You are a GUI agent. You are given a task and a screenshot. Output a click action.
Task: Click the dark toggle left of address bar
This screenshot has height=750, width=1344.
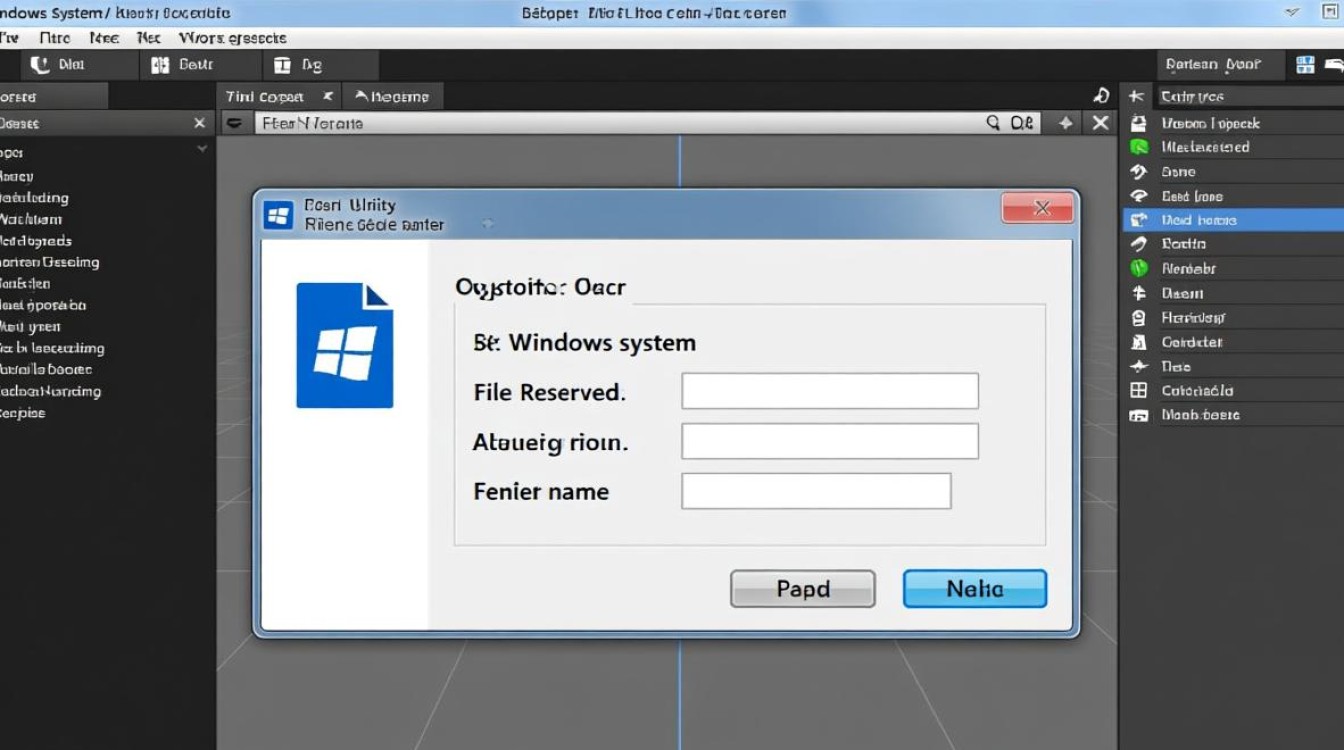click(x=234, y=123)
